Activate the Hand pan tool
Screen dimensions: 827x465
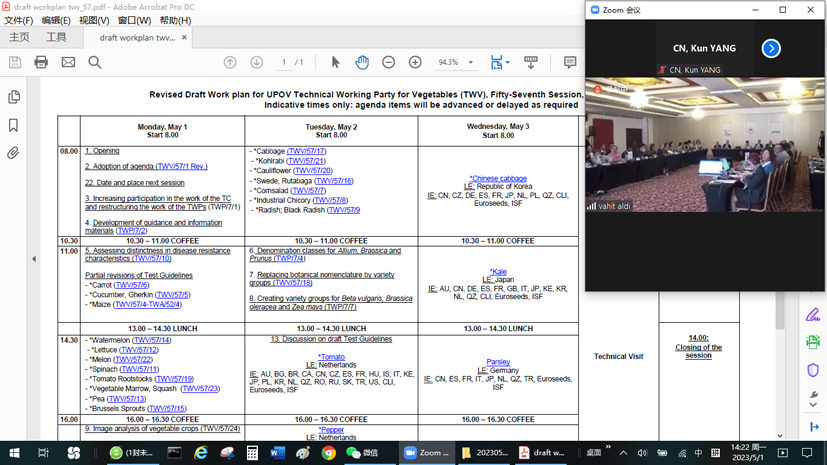click(362, 62)
